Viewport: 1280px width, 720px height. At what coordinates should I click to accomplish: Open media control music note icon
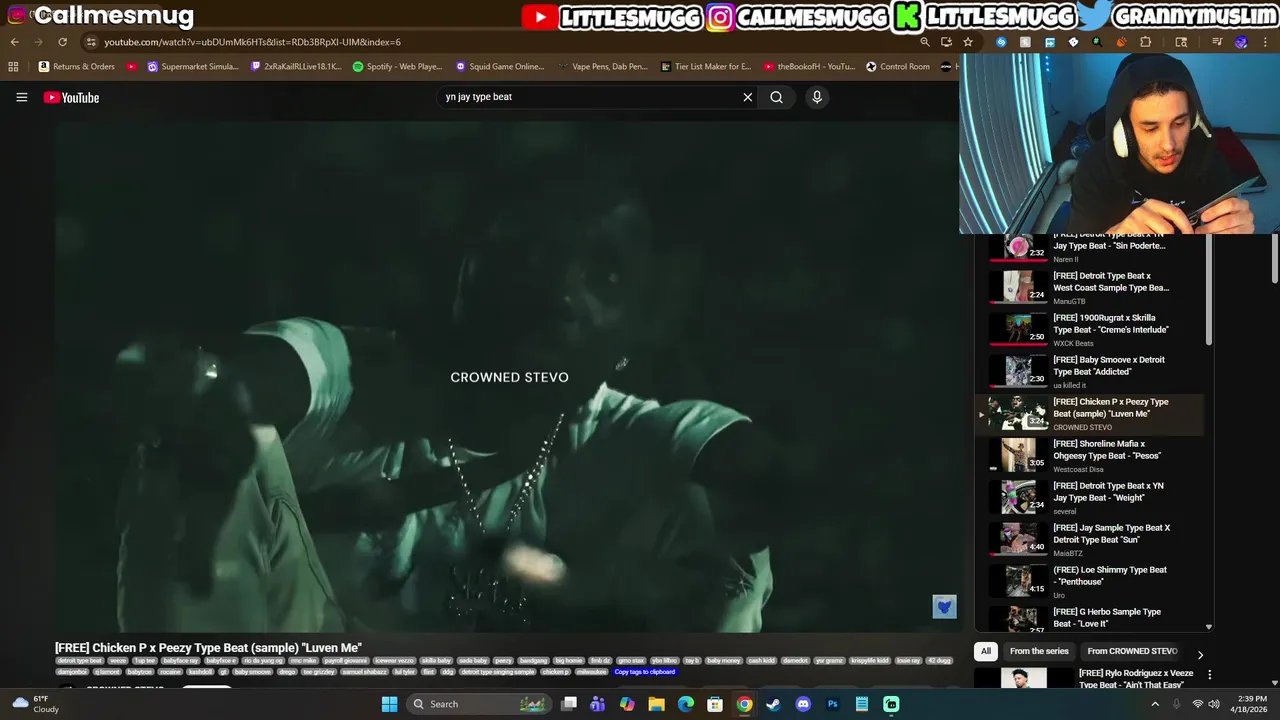click(1217, 42)
